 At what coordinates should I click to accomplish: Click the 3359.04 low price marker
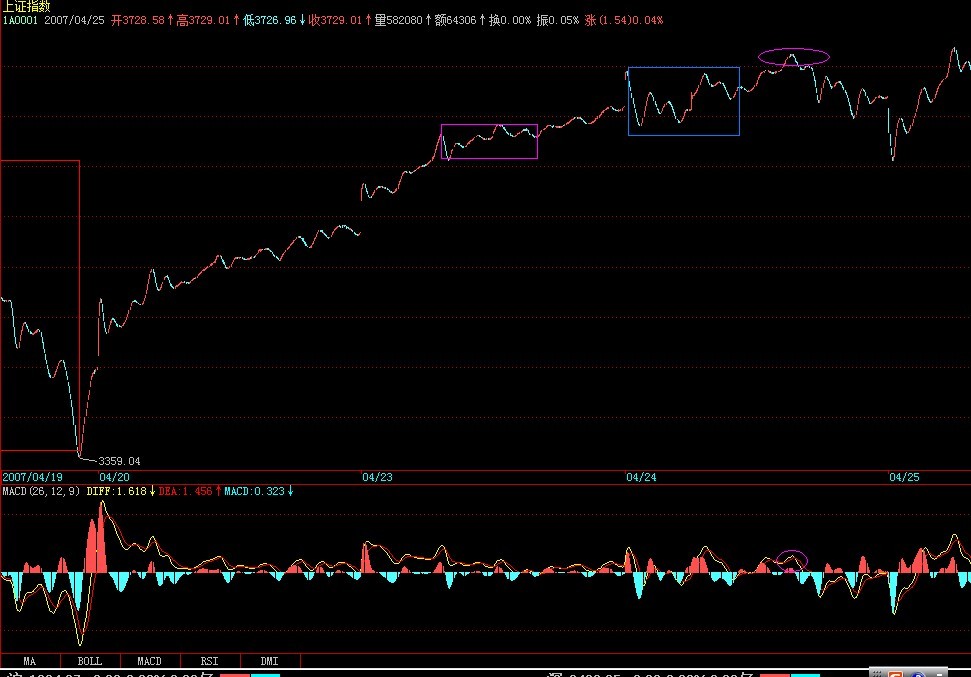tap(119, 461)
